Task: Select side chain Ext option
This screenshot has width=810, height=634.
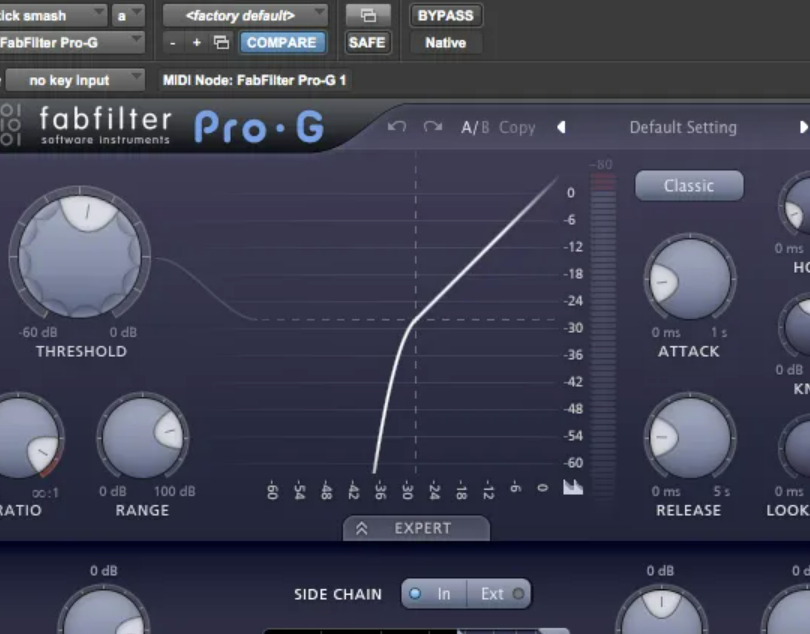Action: coord(500,594)
